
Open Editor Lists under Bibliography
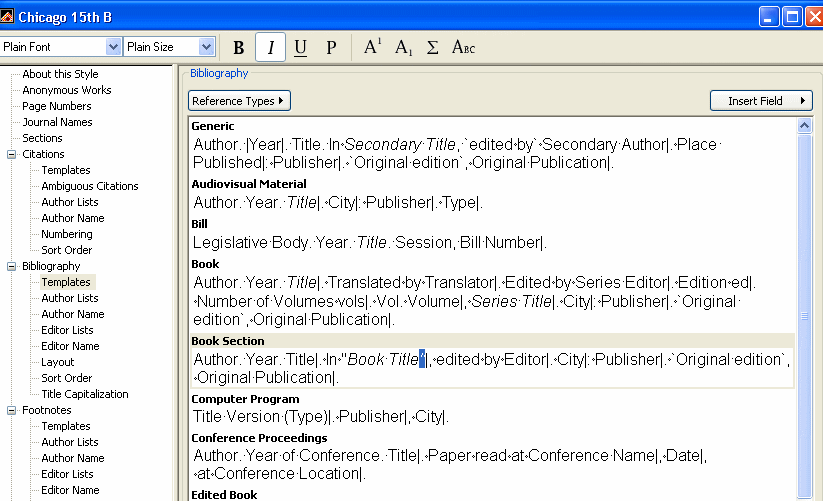[67, 330]
